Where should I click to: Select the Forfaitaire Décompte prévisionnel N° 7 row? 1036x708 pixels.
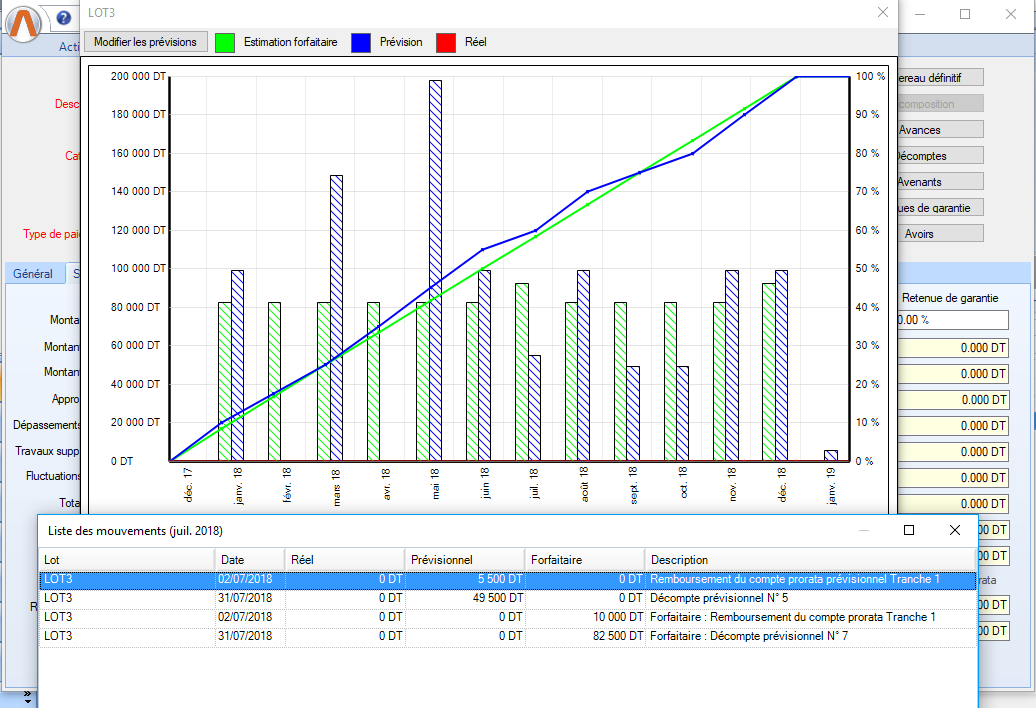coord(506,635)
